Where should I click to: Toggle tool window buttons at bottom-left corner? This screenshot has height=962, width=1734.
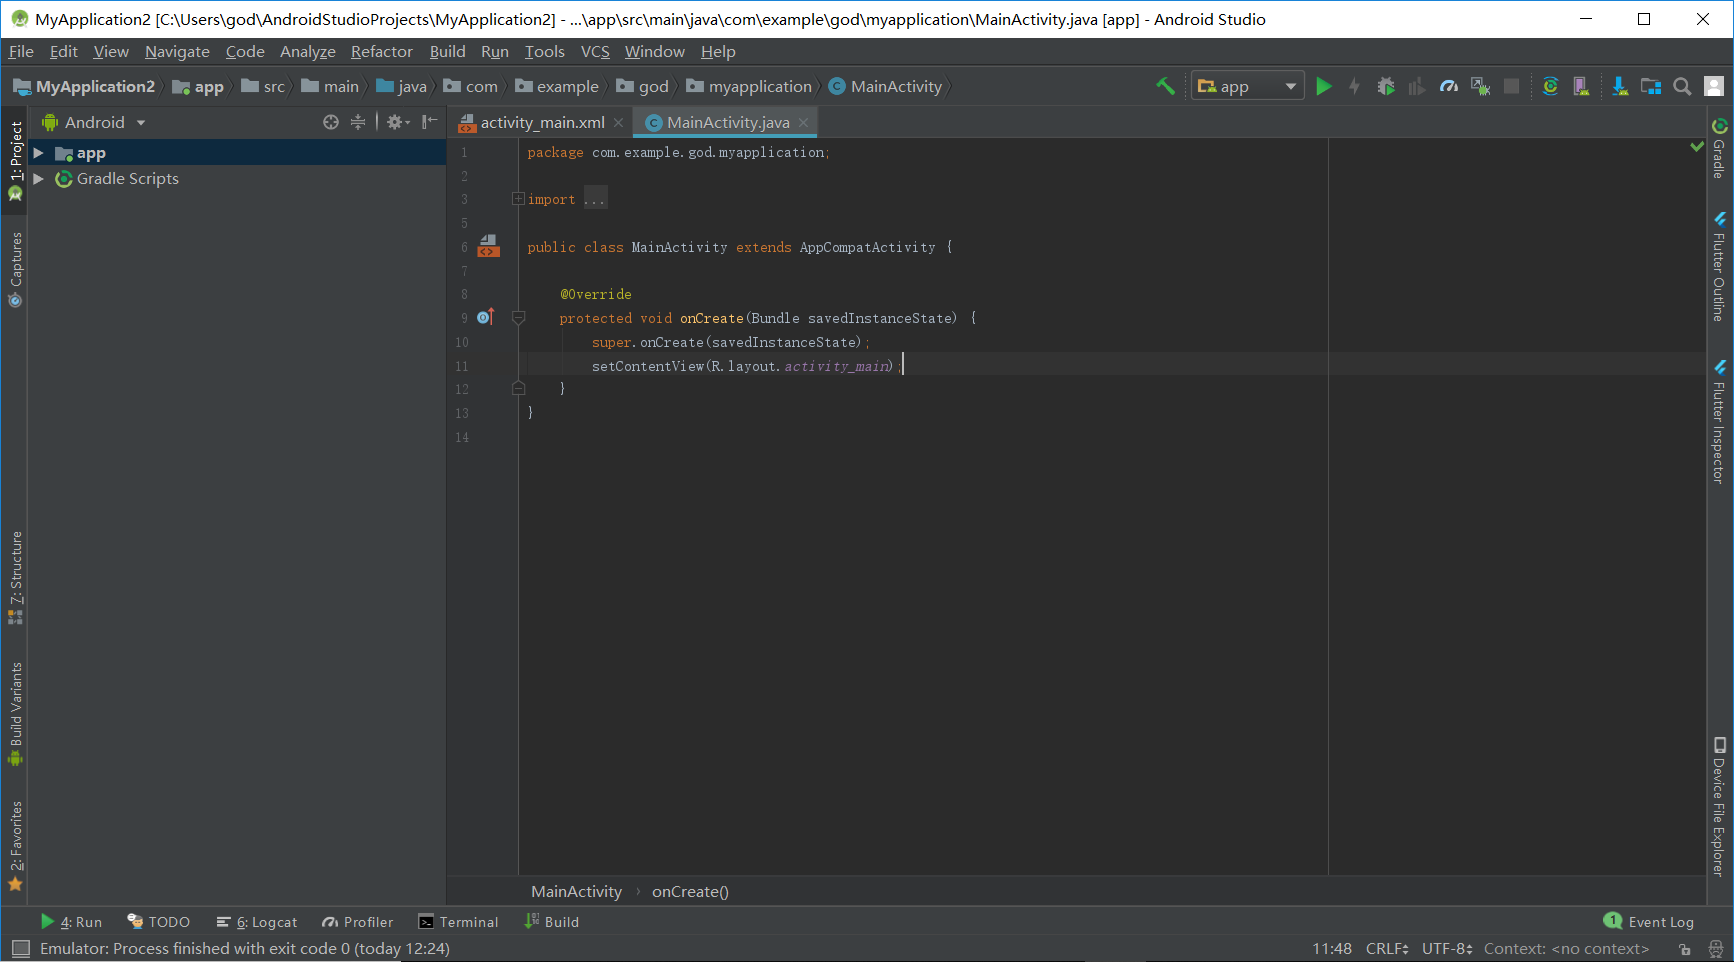[x=20, y=949]
